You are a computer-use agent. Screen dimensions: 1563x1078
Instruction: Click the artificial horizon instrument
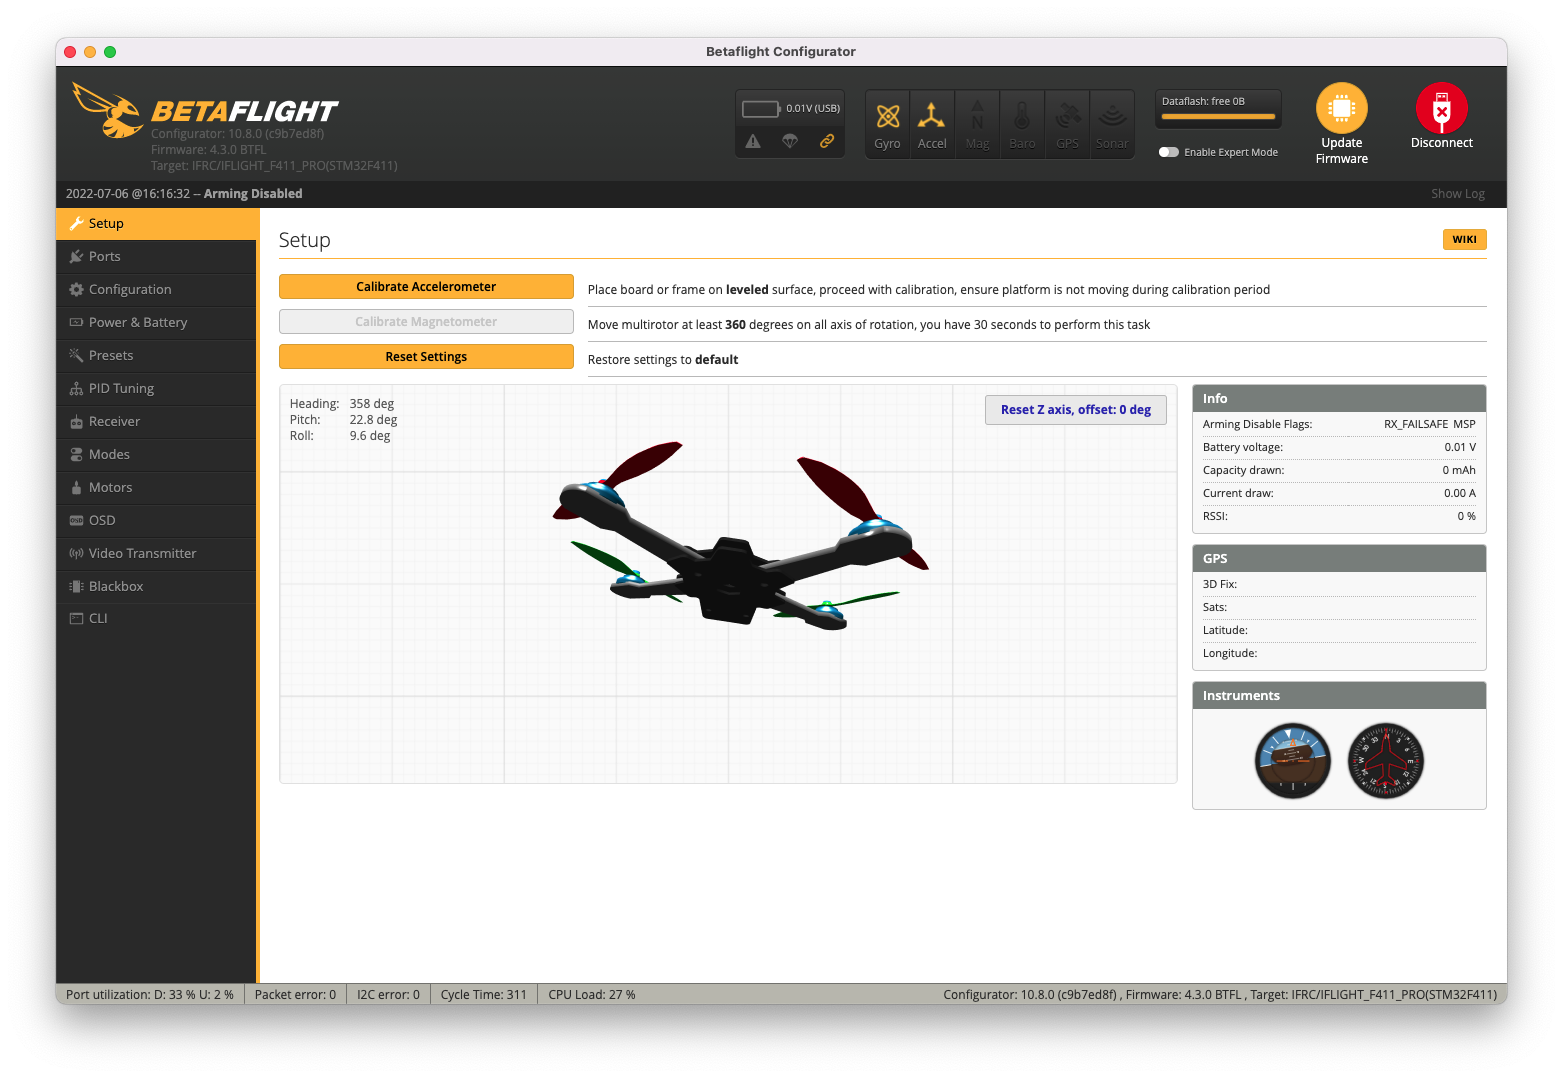click(x=1293, y=761)
